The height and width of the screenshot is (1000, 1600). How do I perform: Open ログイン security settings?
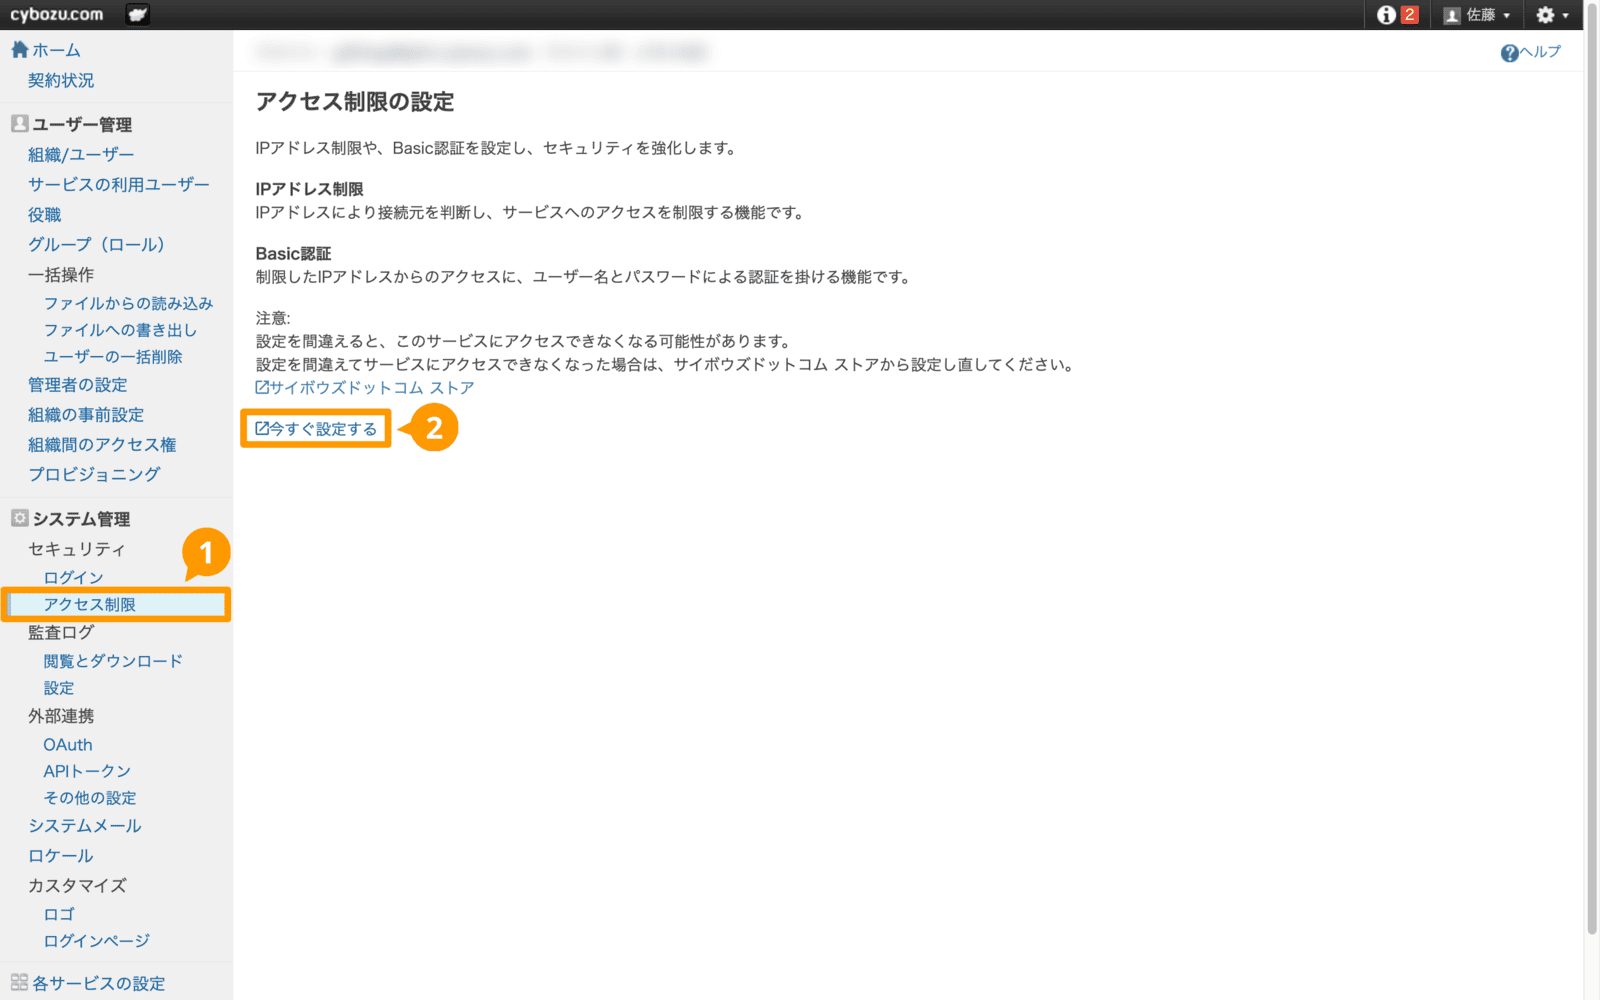[x=74, y=578]
